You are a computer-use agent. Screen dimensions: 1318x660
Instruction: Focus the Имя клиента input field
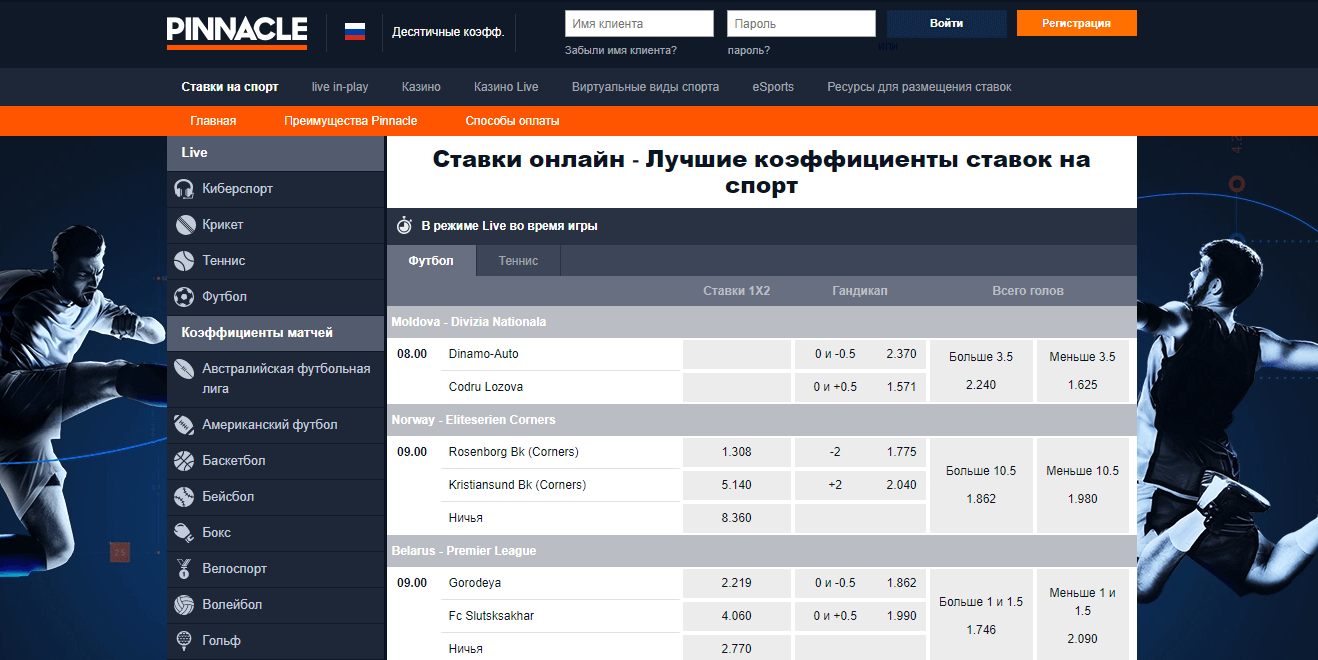639,23
